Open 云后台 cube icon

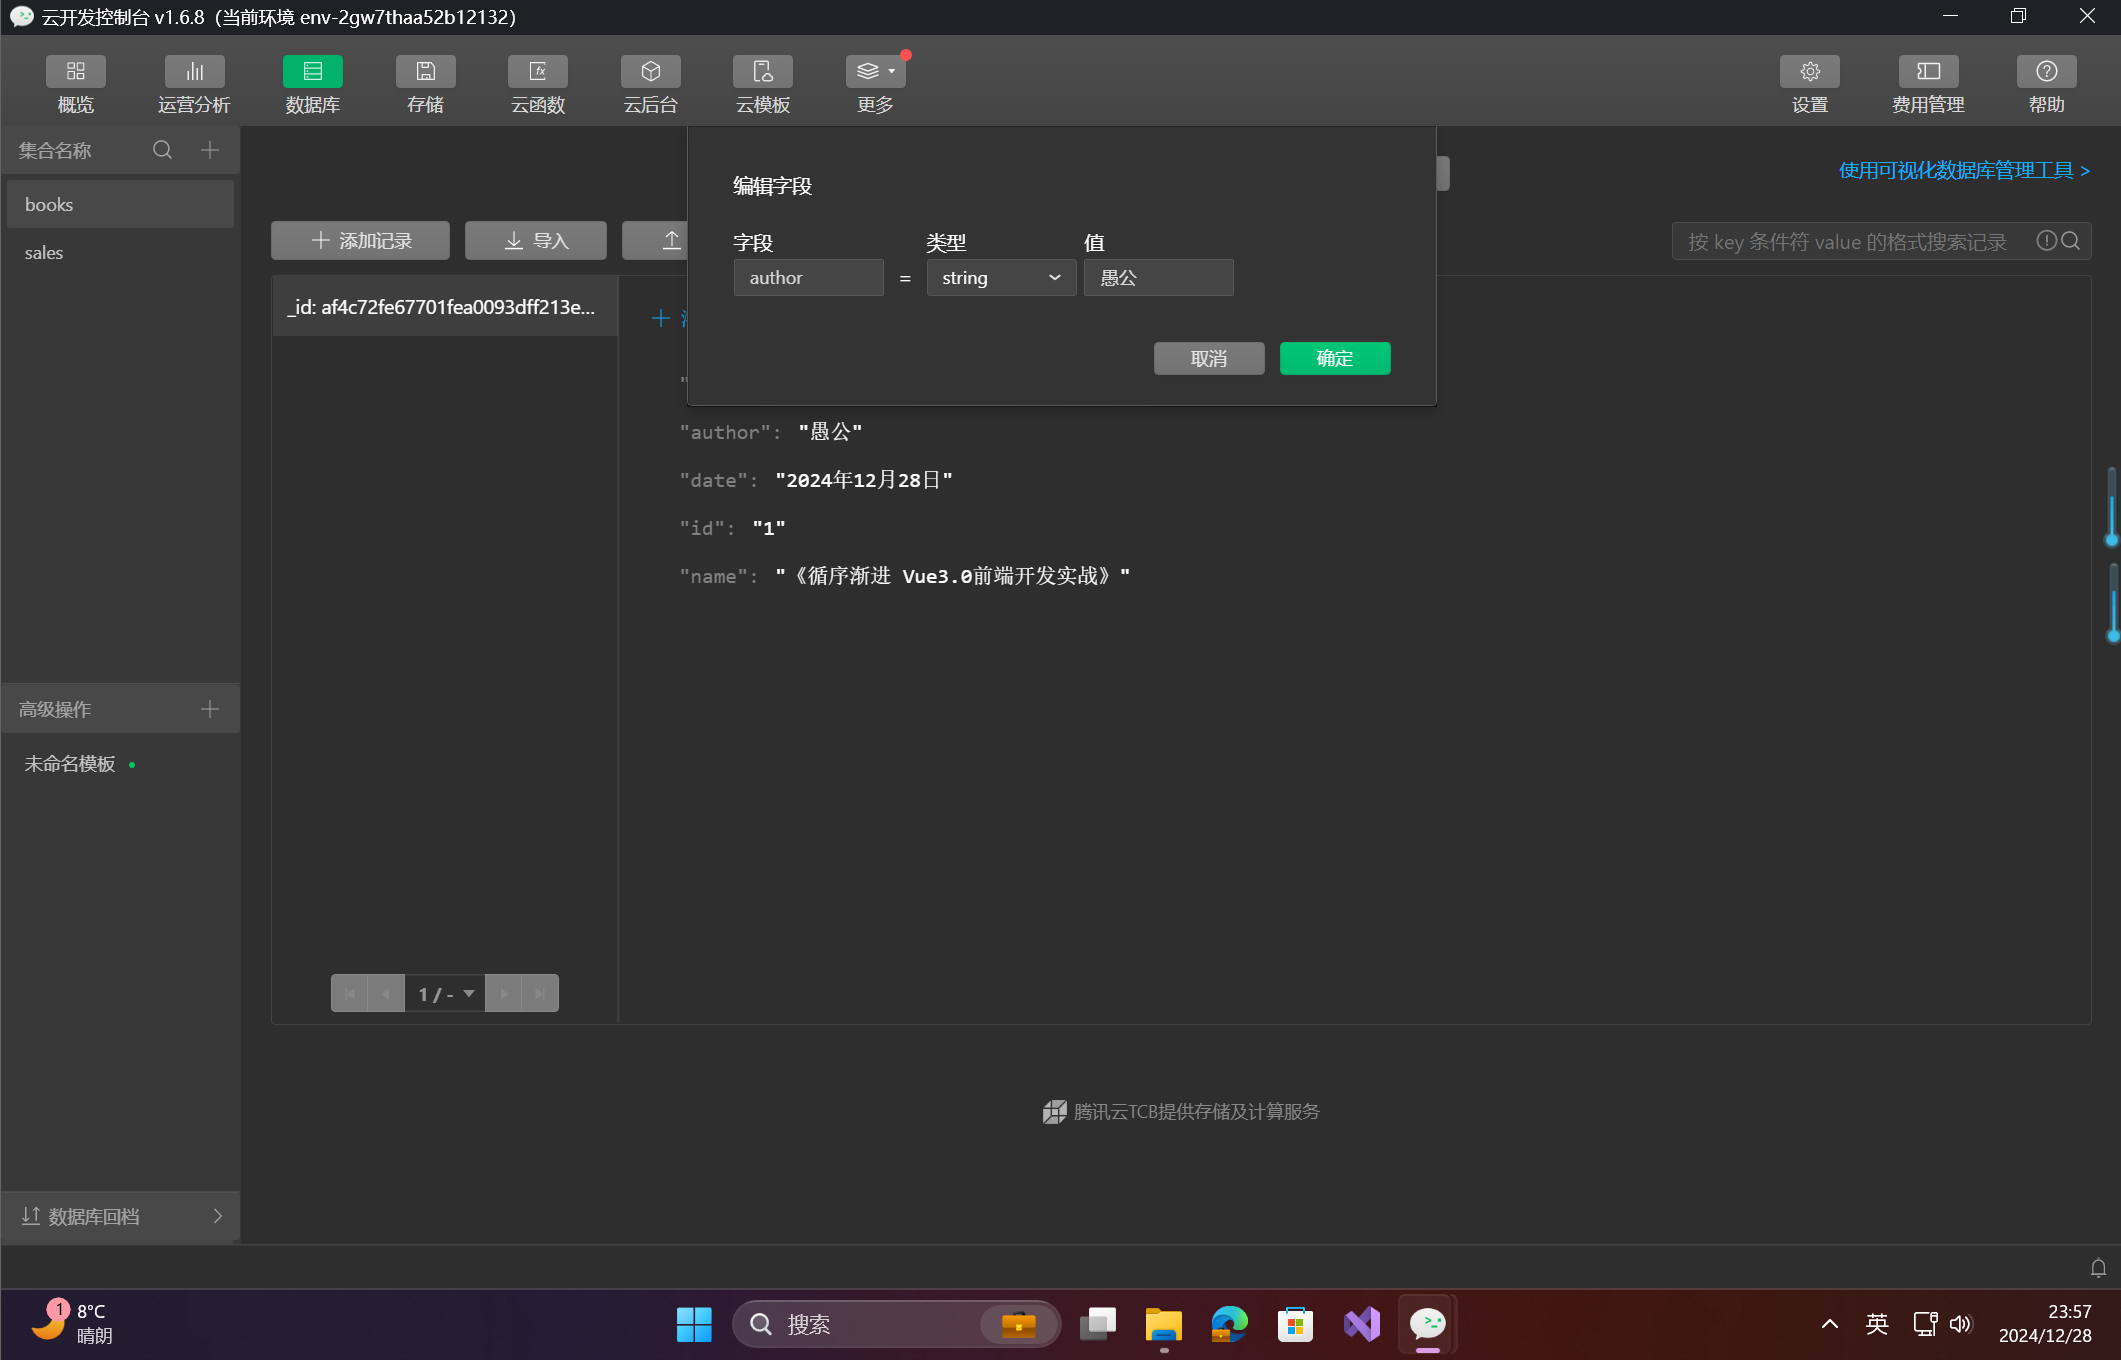650,72
